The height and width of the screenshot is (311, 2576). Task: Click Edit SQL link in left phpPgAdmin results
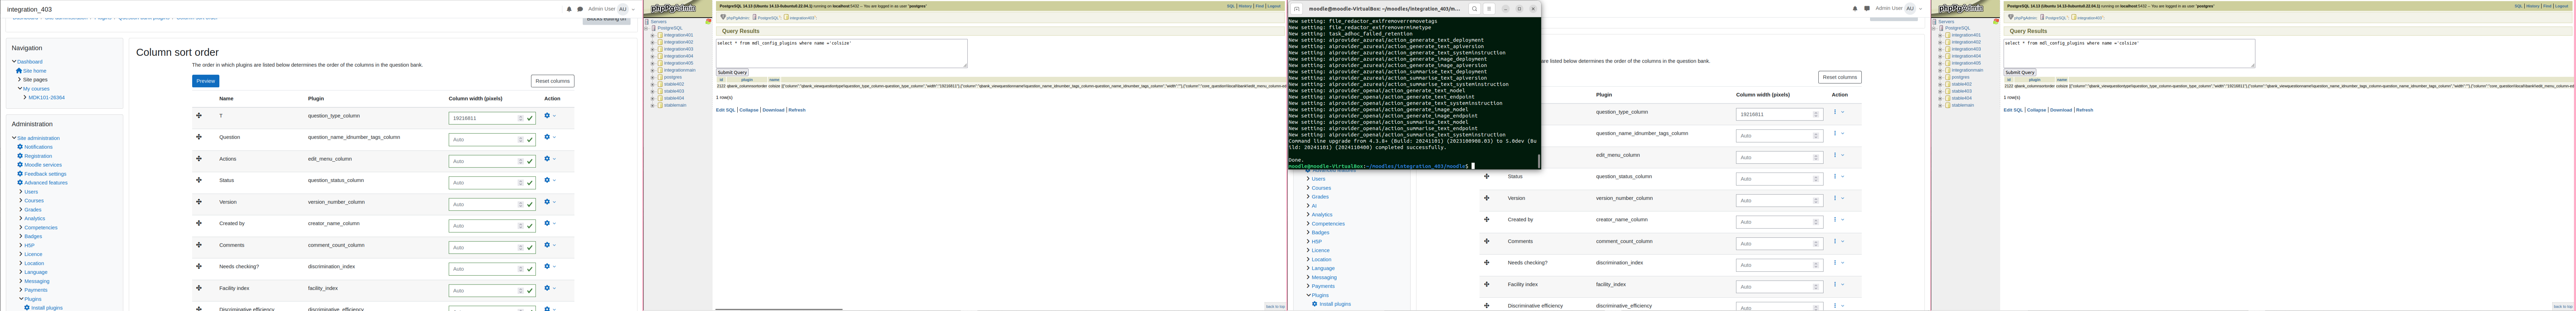click(725, 110)
